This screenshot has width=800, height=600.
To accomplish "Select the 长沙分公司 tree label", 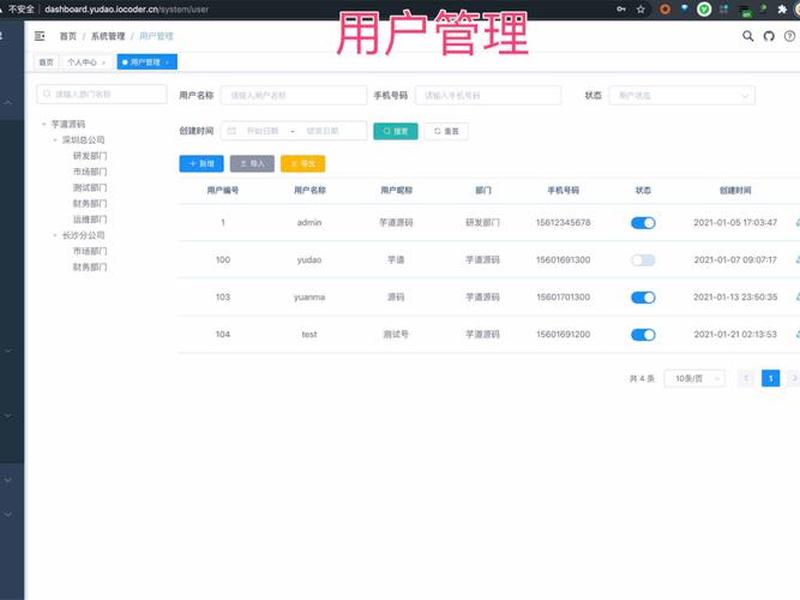I will (83, 235).
